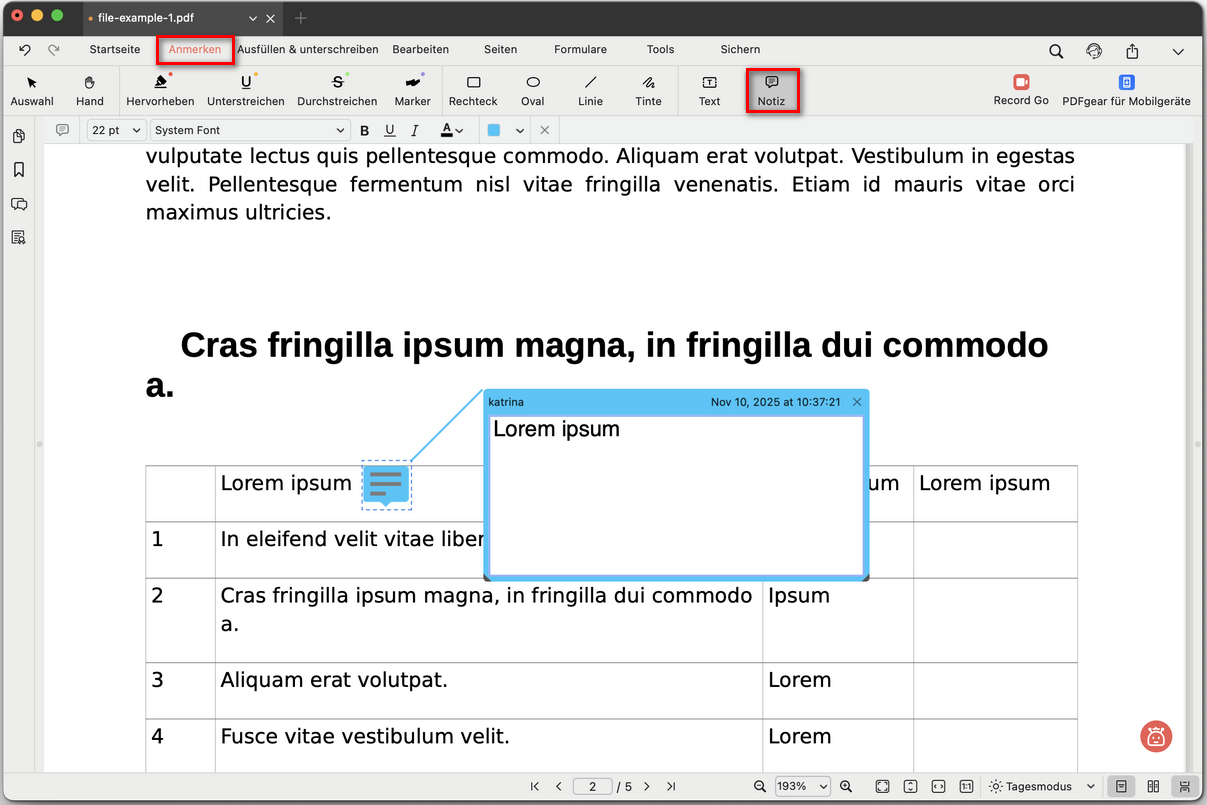
Task: Open the comments sidebar panel
Action: (x=18, y=204)
